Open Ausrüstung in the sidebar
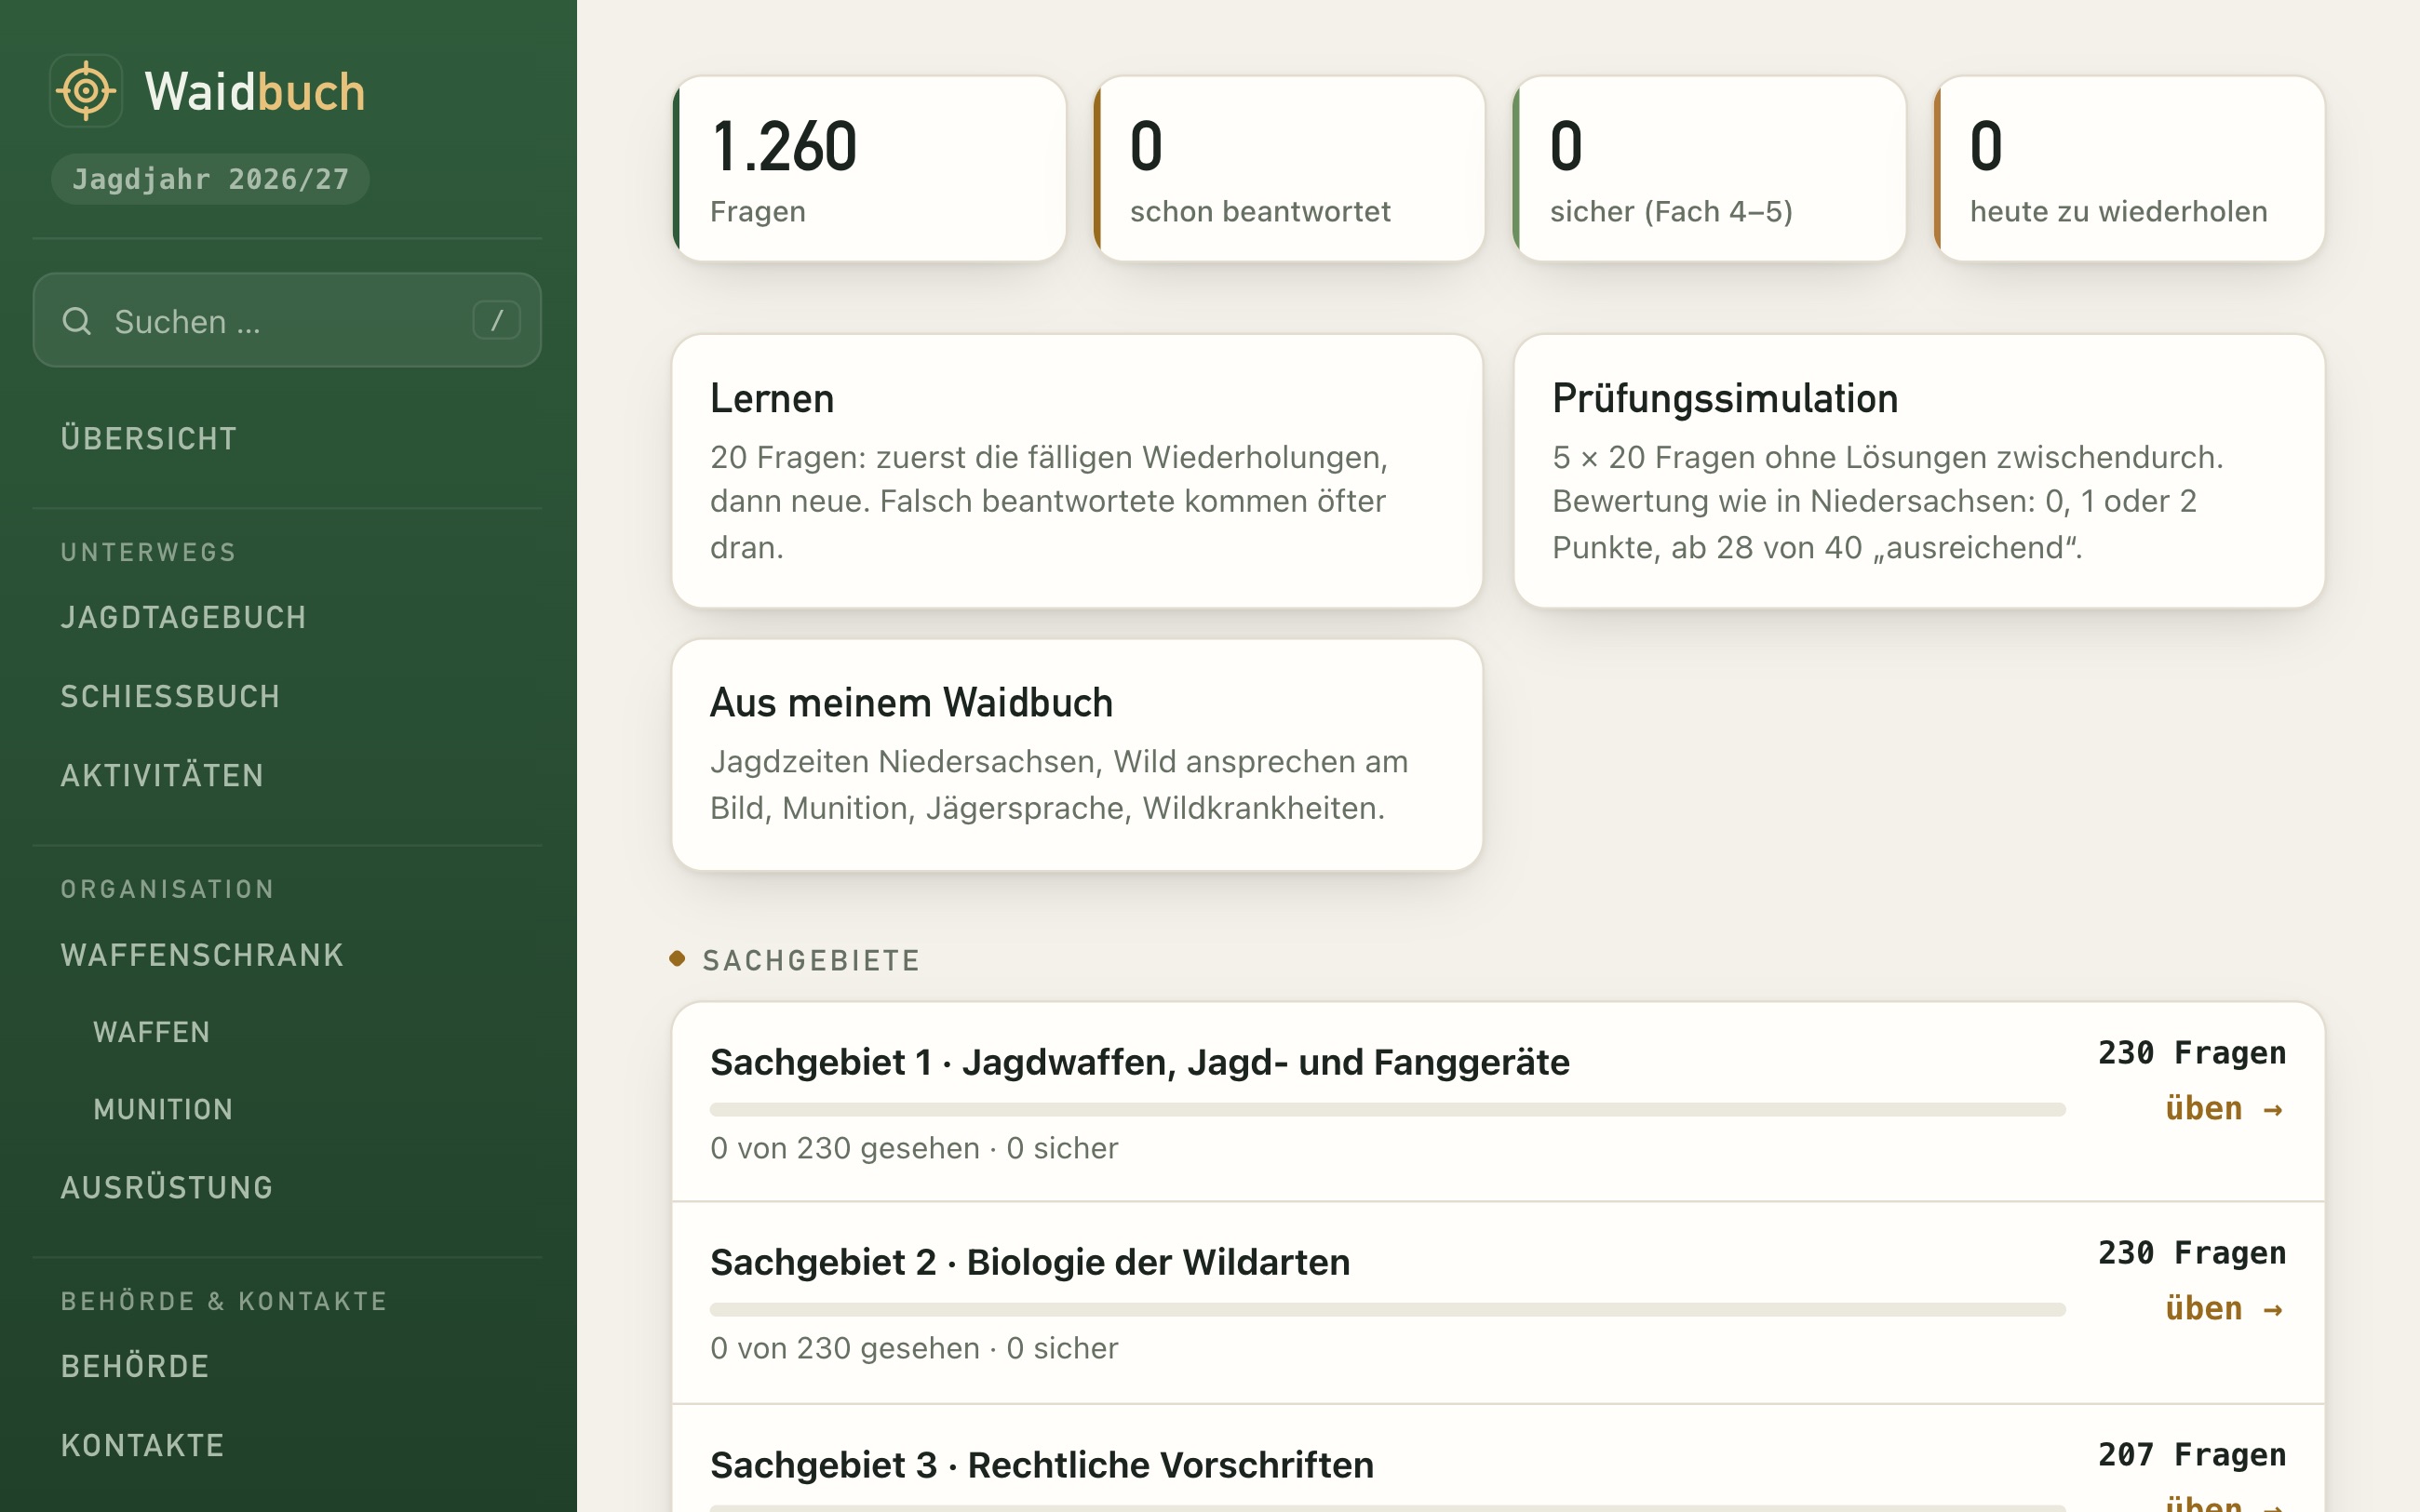2420x1512 pixels. point(167,1187)
